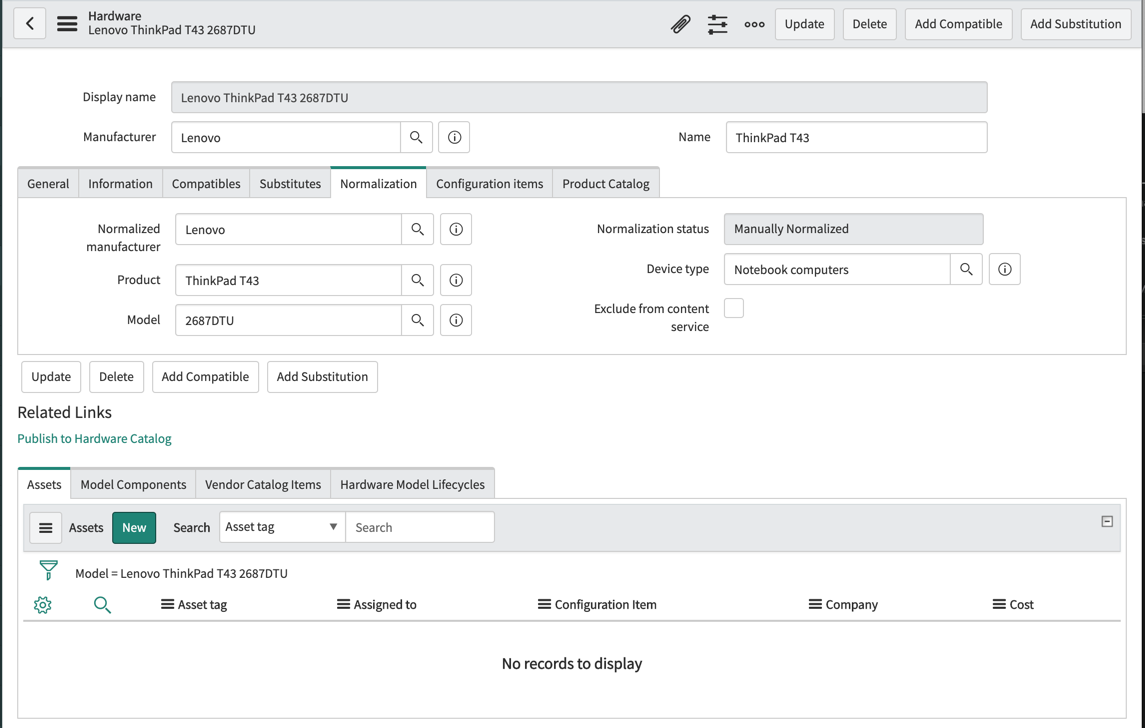Click into the Normalized manufacturer field

(288, 229)
